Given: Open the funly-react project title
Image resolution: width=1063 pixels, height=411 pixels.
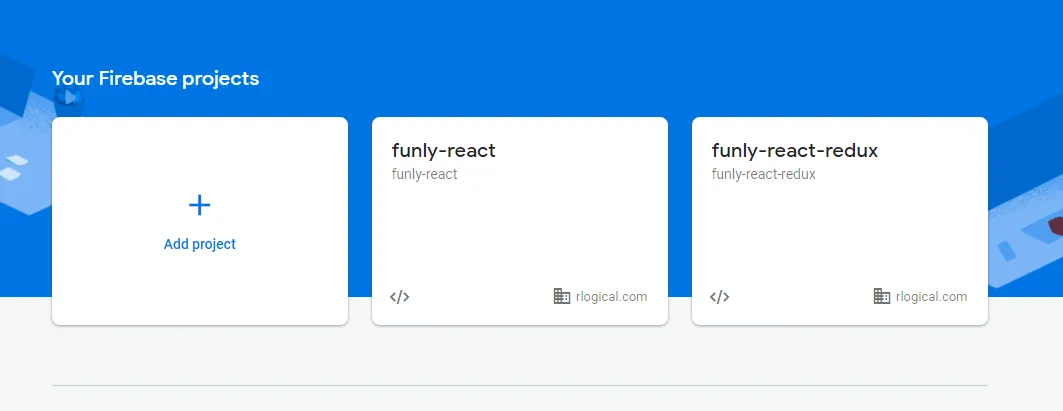Looking at the screenshot, I should pos(443,151).
